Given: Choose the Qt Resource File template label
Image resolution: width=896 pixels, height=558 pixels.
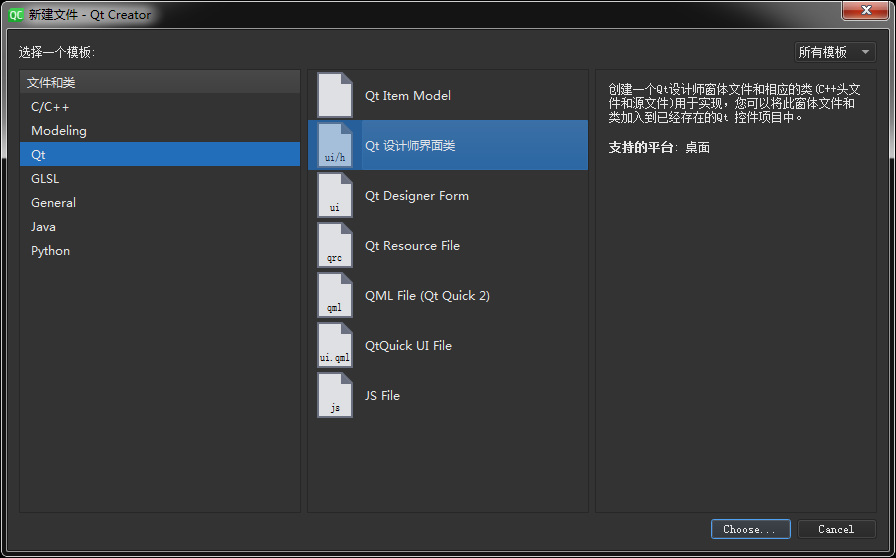Looking at the screenshot, I should pos(413,245).
